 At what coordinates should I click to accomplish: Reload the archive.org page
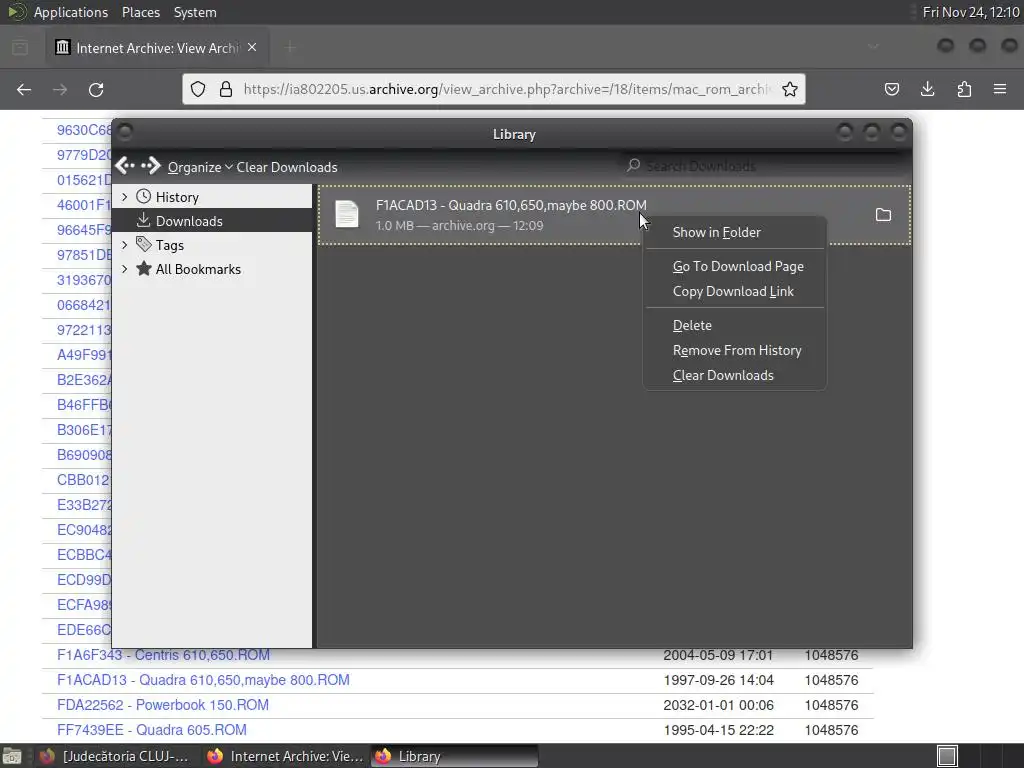96,89
